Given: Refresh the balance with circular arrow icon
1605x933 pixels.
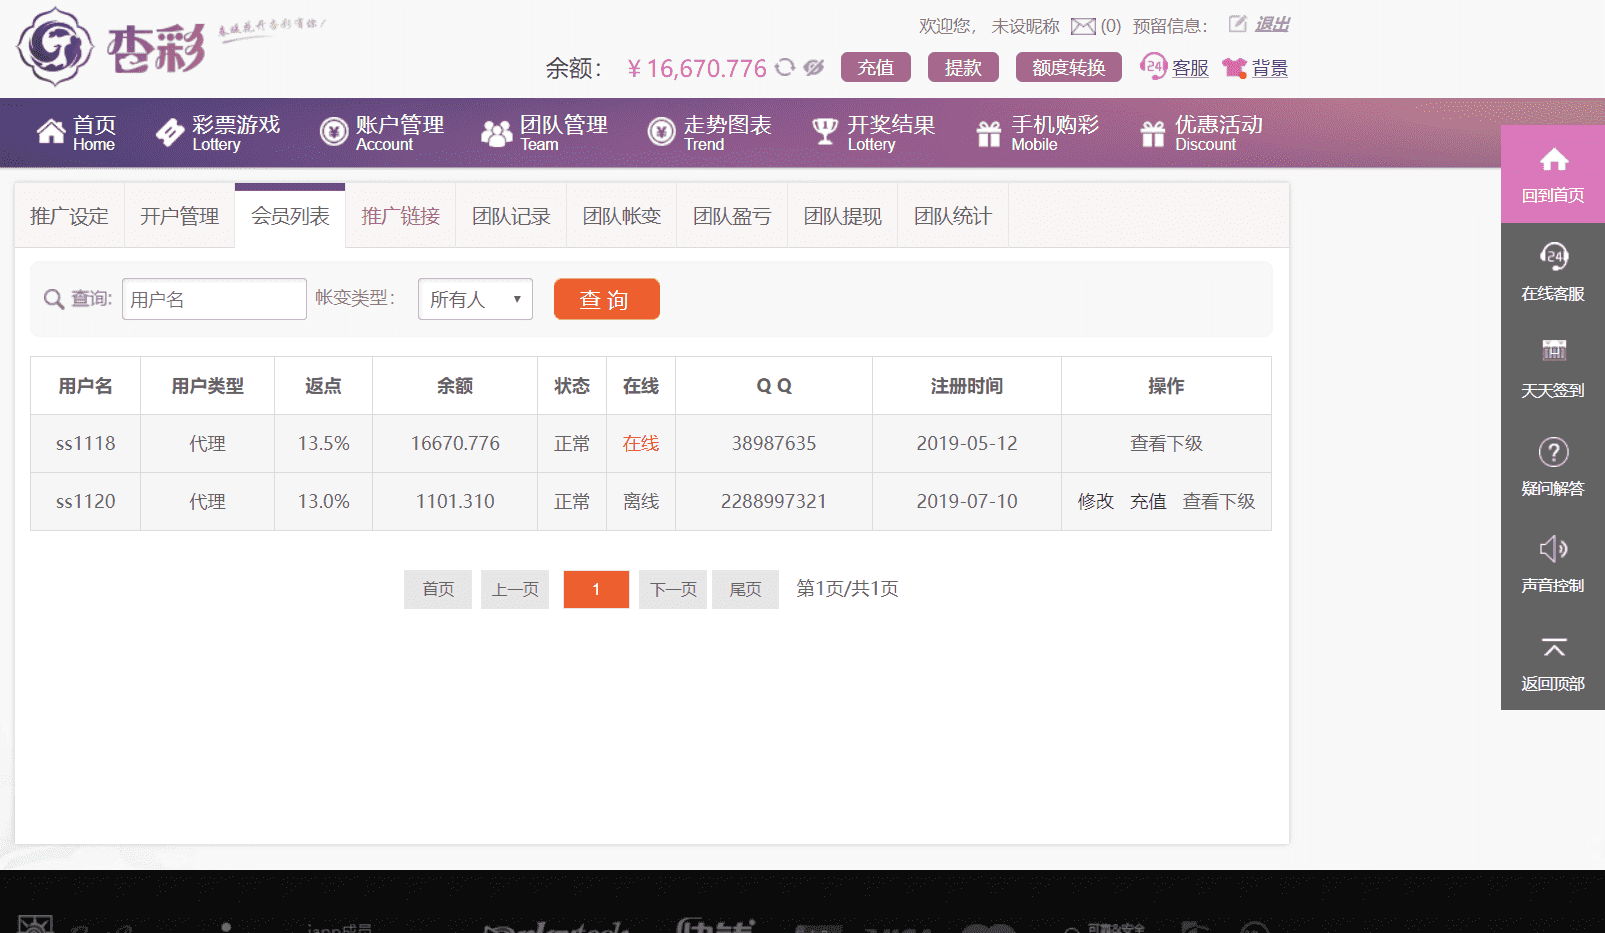Looking at the screenshot, I should tap(785, 67).
